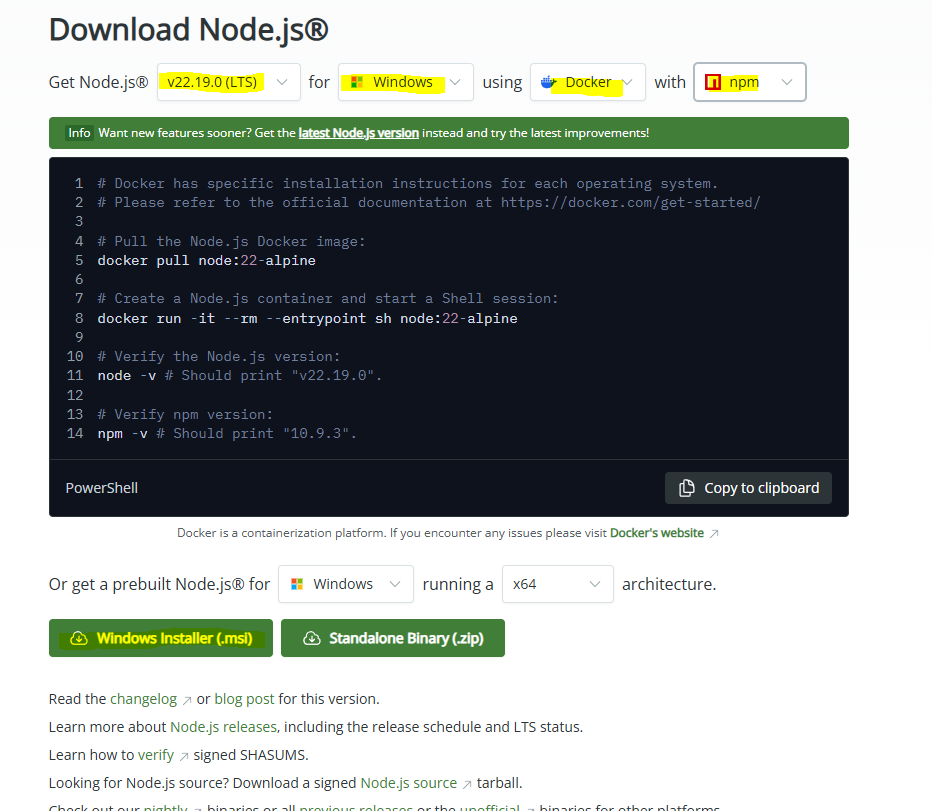
Task: Open the prebuilt Node.js Windows OS dropdown
Action: pos(345,584)
